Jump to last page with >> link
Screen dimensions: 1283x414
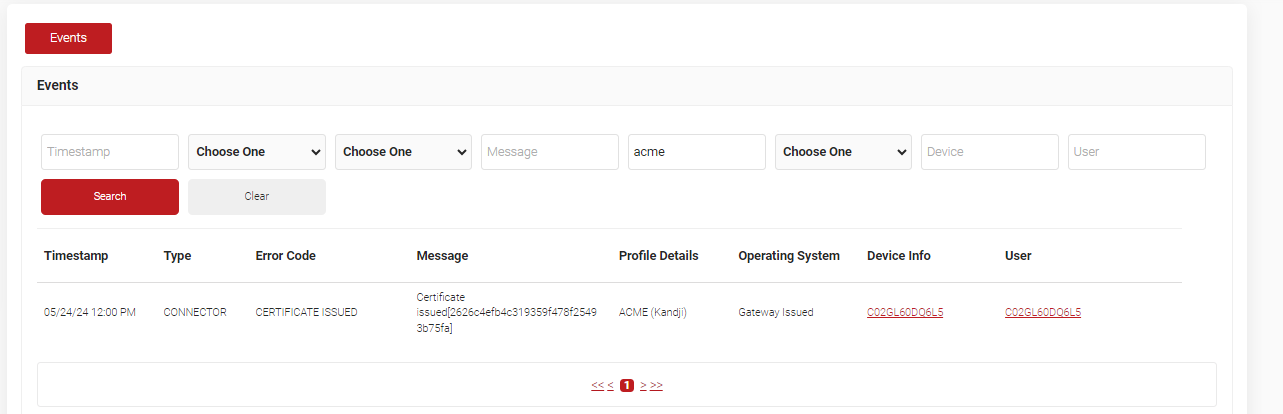coord(657,385)
